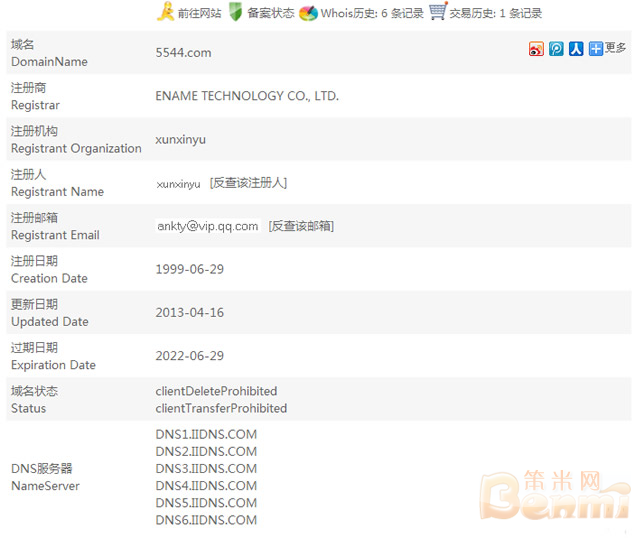Click status clientTransferProhibited
This screenshot has height=538, width=644.
point(221,408)
